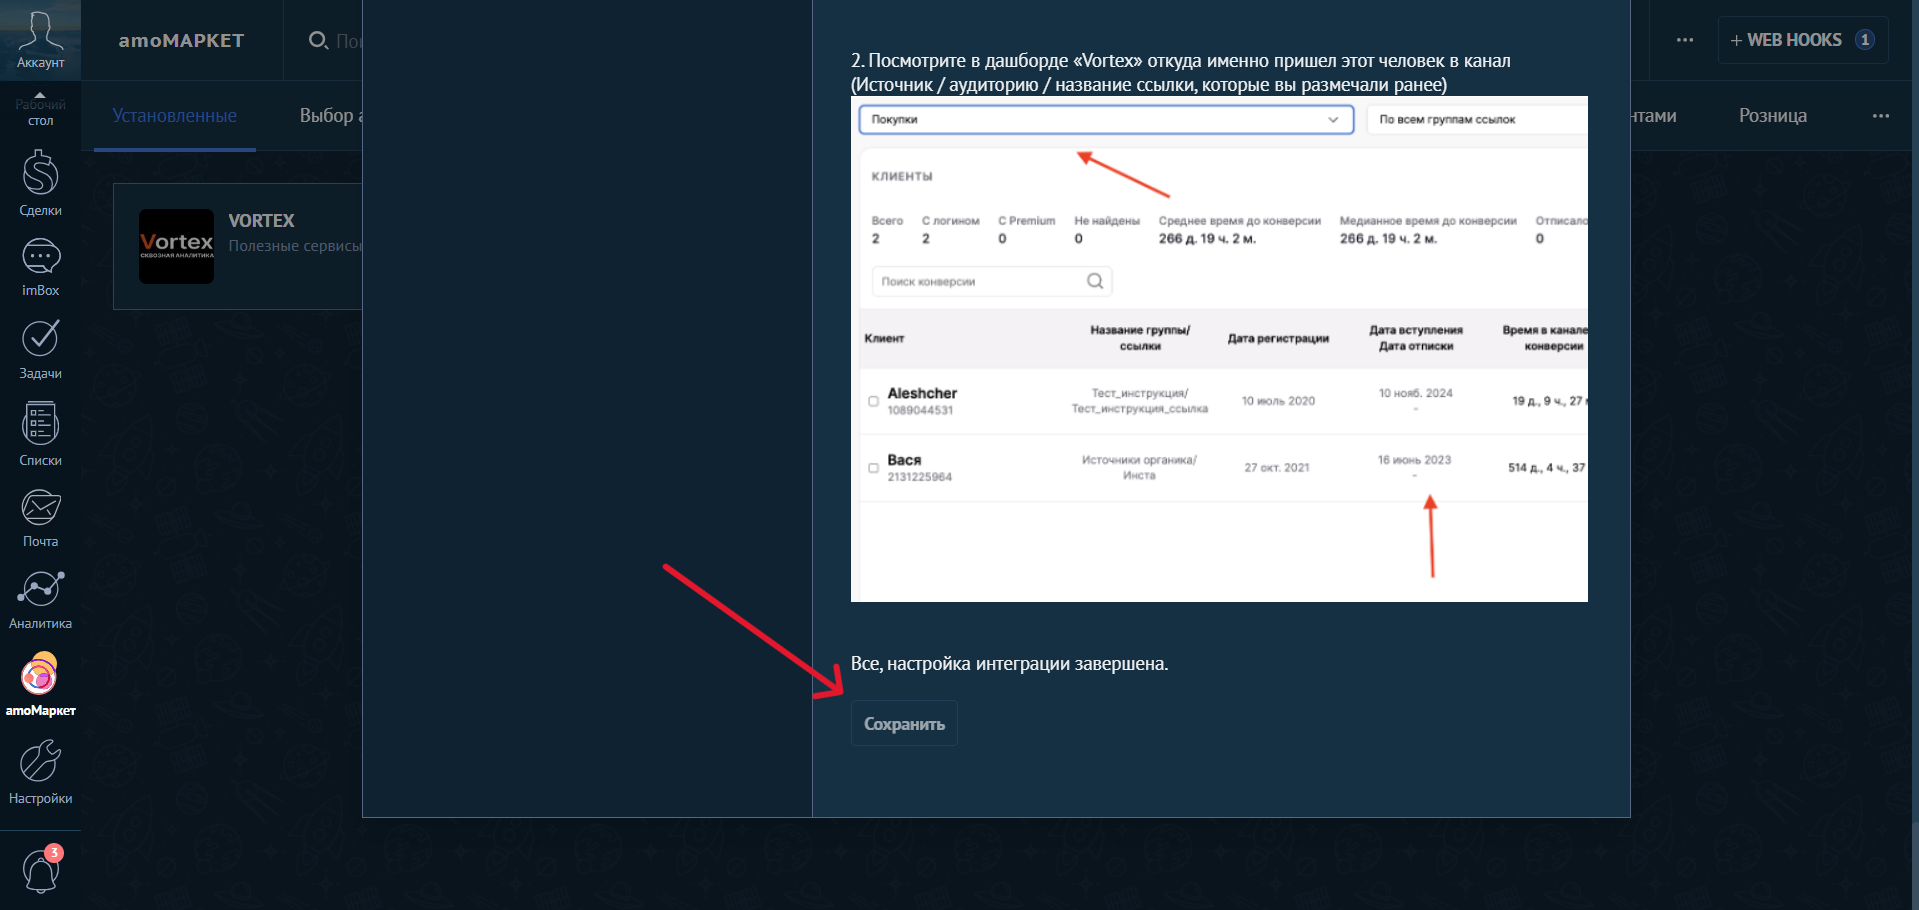Tick the checkbox next to Вася
1919x910 pixels.
[873, 468]
